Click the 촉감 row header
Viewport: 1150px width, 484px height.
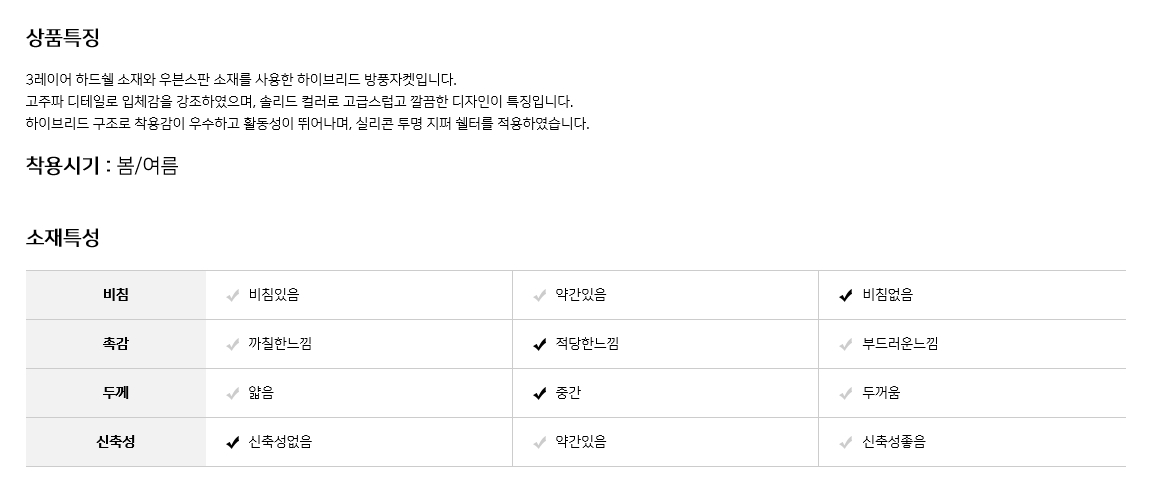pos(116,344)
